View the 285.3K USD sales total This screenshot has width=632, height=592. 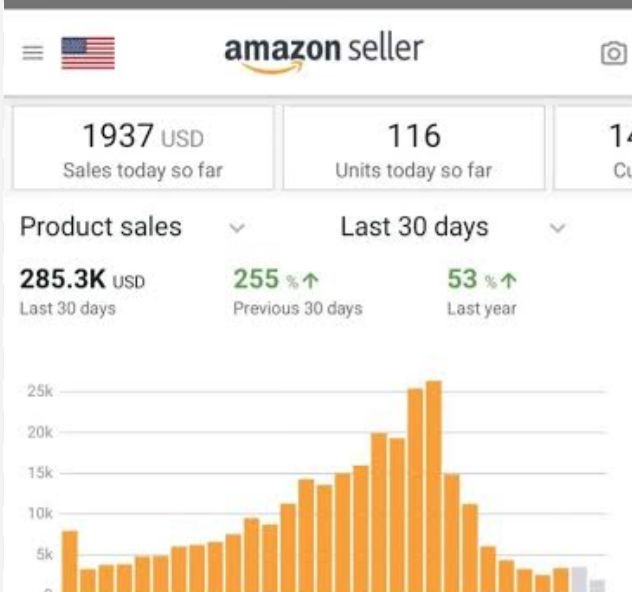coord(82,280)
